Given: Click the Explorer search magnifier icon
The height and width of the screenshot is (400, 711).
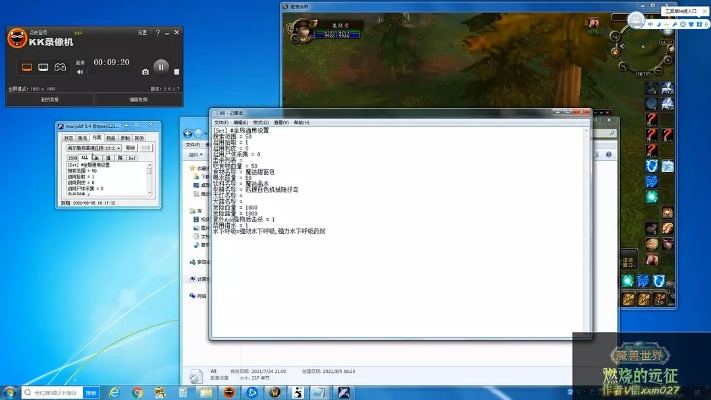Looking at the screenshot, I should tap(612, 133).
